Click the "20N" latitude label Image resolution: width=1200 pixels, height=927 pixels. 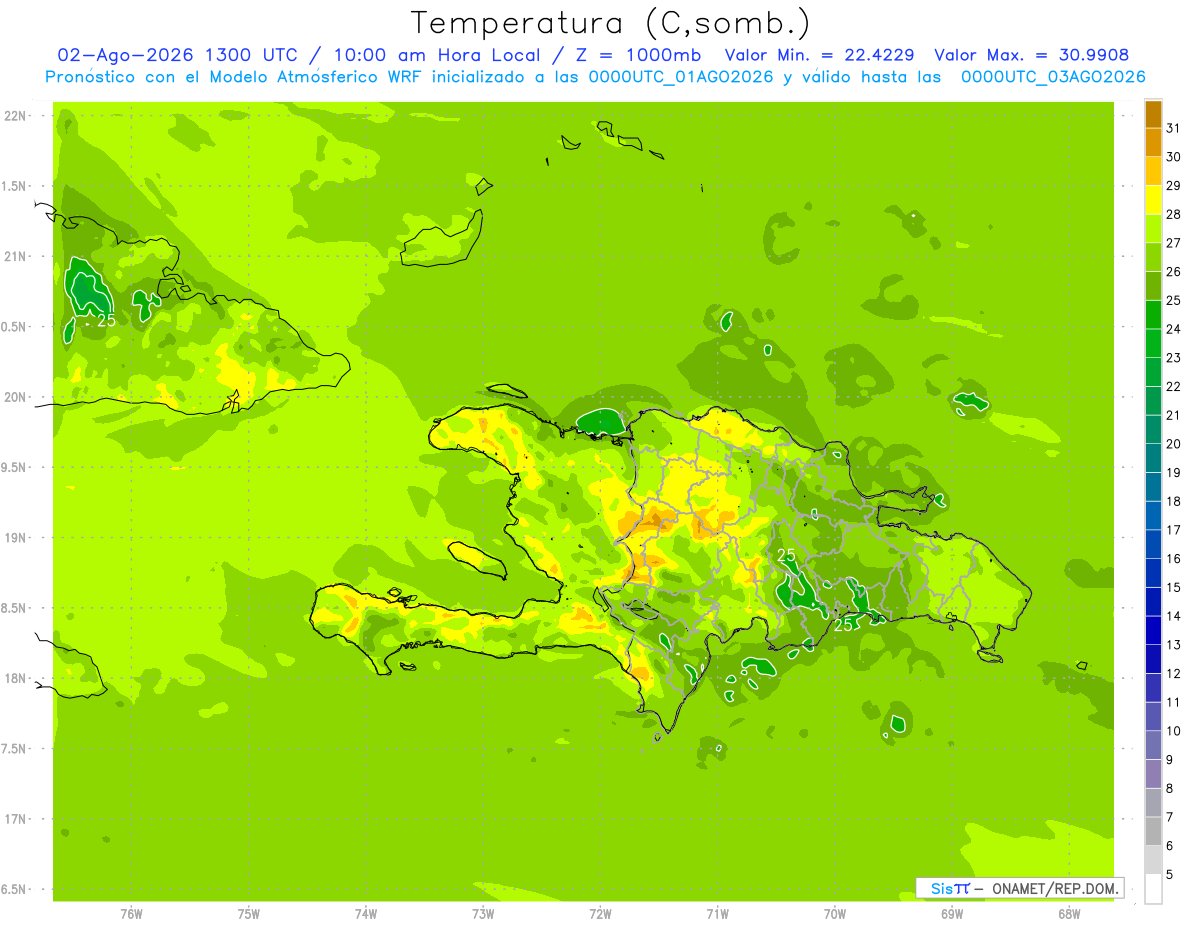pyautogui.click(x=15, y=397)
